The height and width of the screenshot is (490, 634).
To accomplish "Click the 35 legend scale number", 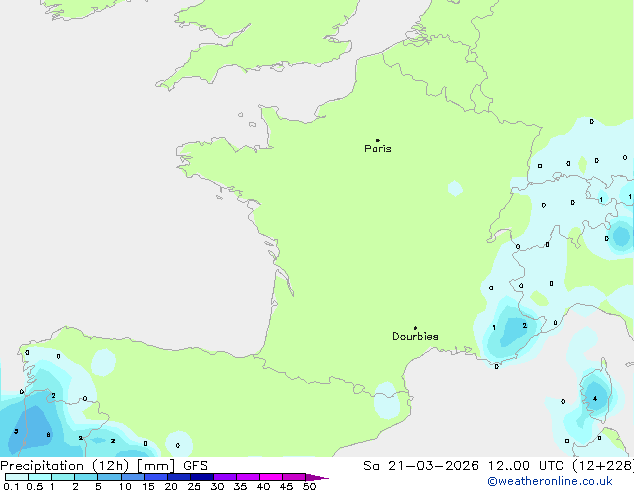I will [x=240, y=486].
